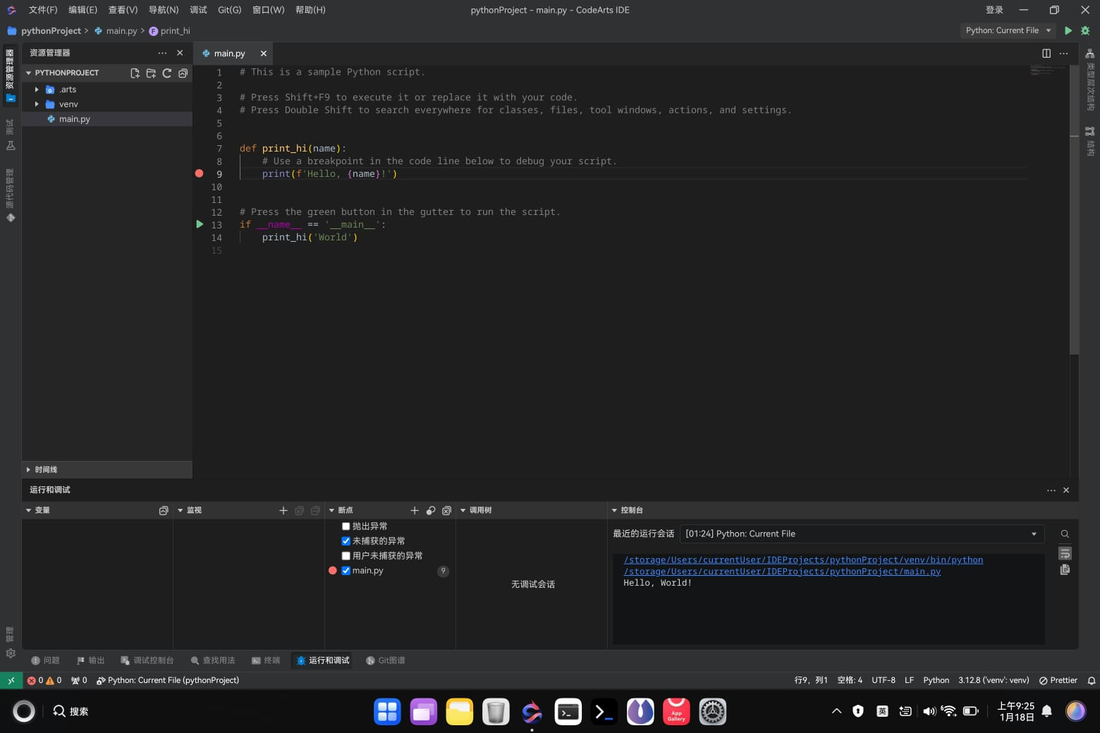Expand the venv folder
The width and height of the screenshot is (1100, 733).
37,103
